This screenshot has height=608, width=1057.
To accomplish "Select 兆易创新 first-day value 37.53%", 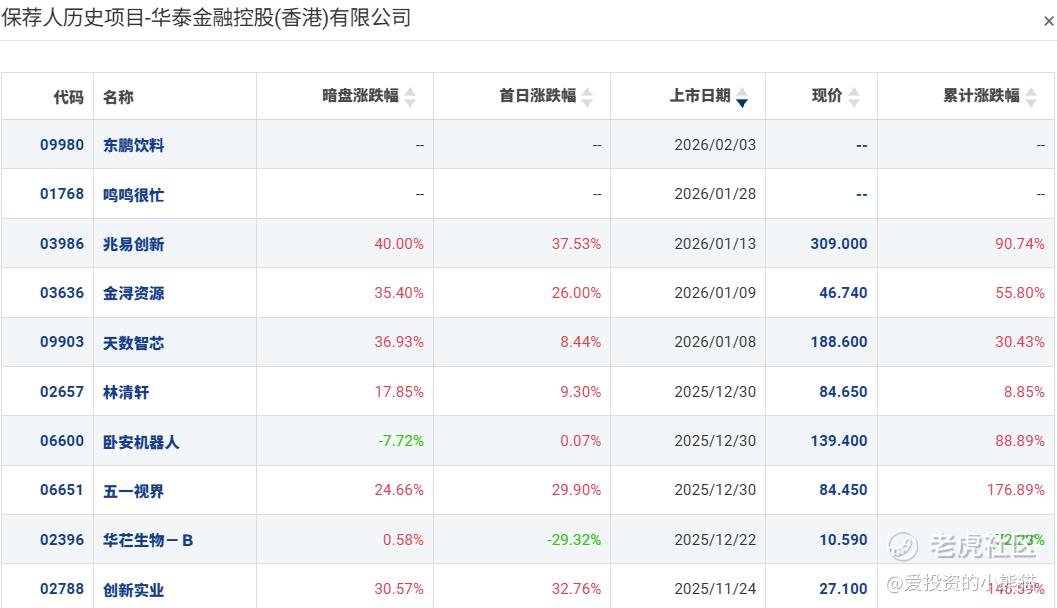I will tap(576, 243).
